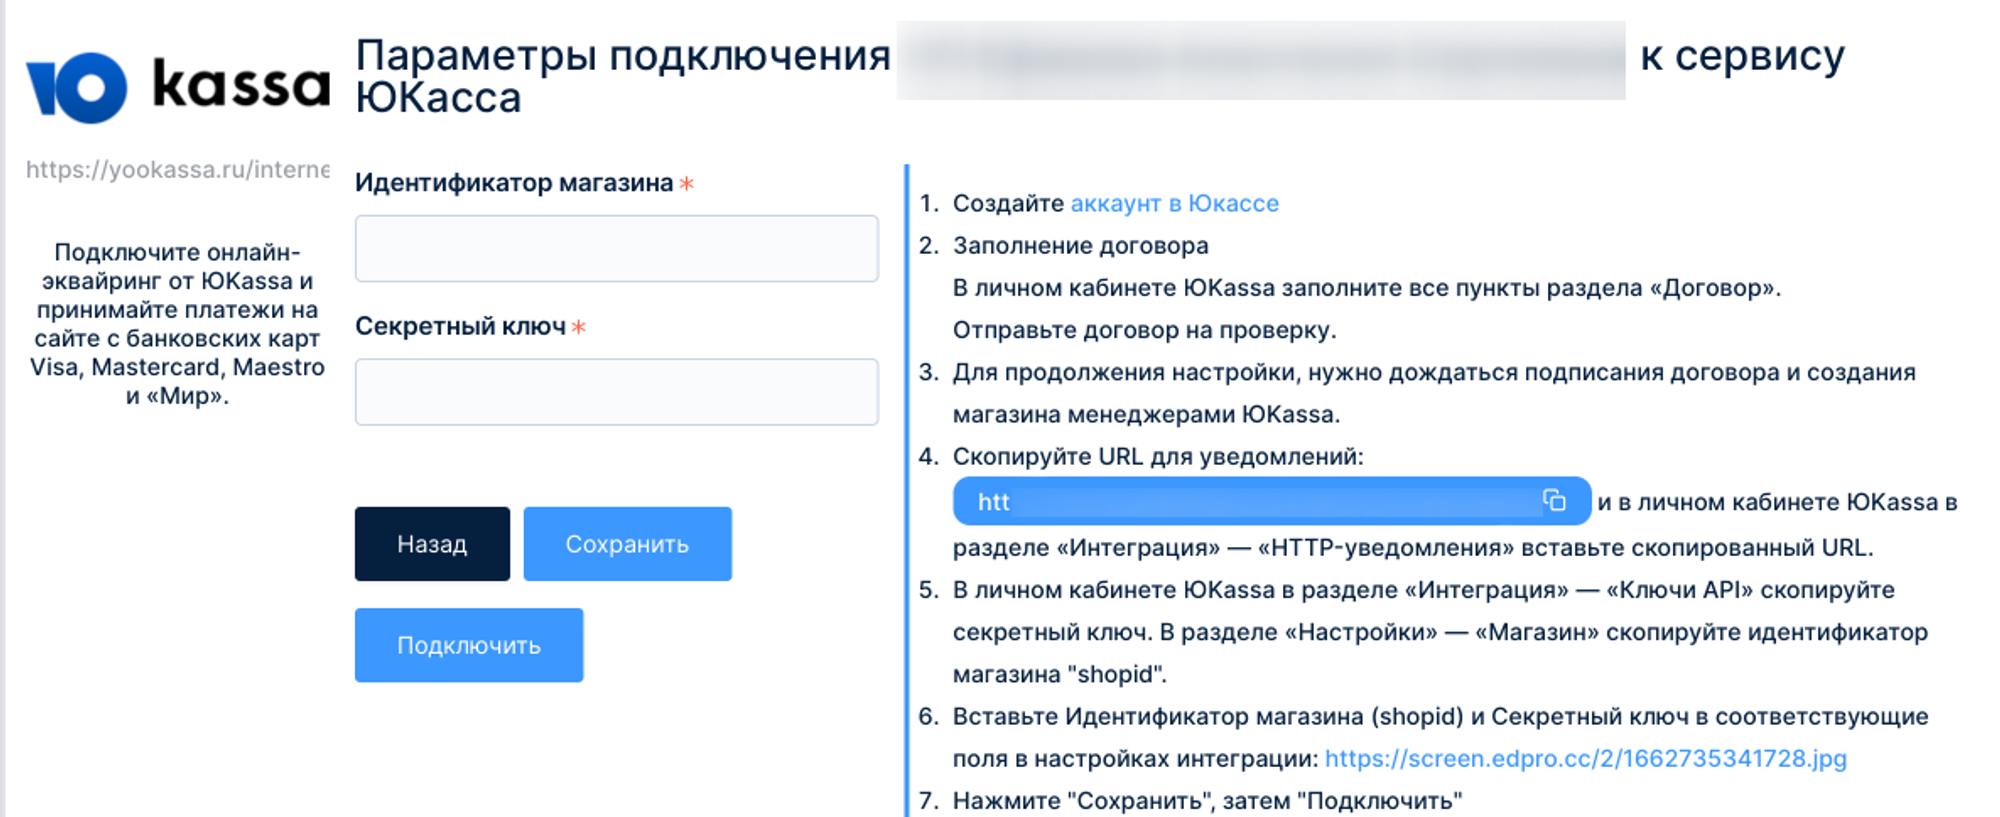Click the Подключите онлайн-эквайринг description text

click(178, 323)
